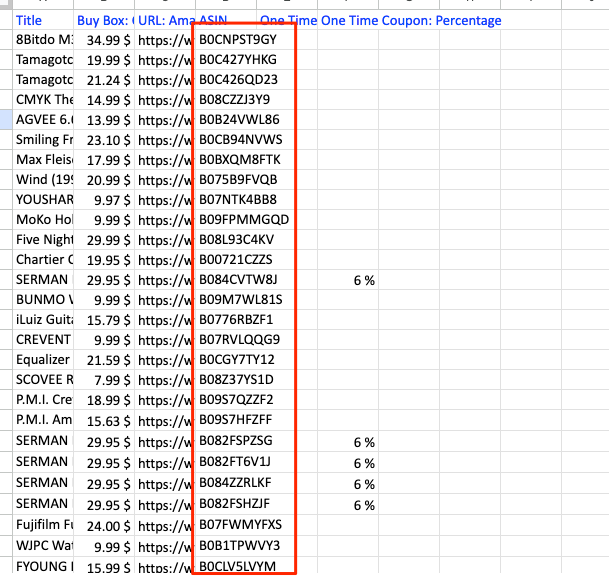Click ASIN cell B0BXQM8FTK
The image size is (609, 576).
pyautogui.click(x=226, y=160)
